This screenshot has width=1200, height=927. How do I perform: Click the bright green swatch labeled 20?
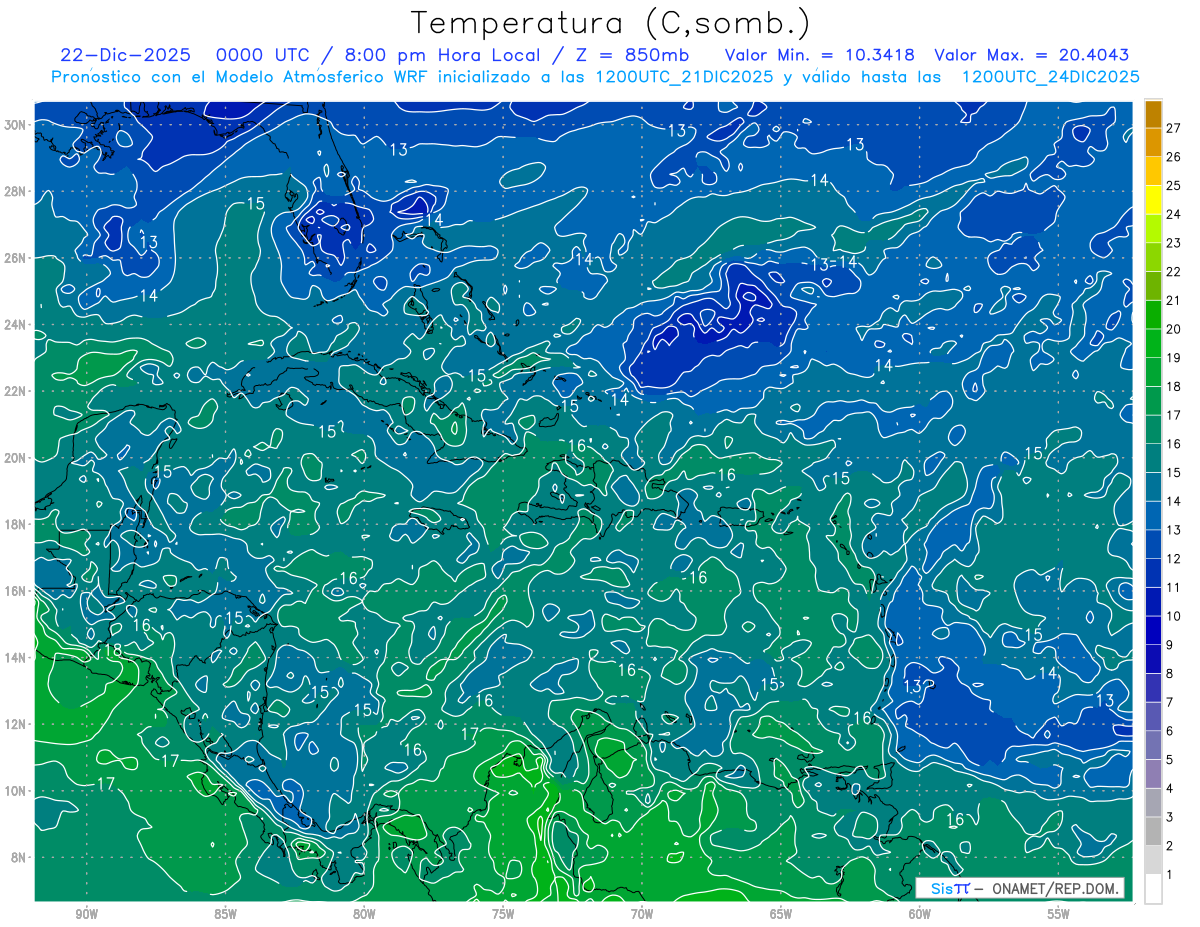[x=1153, y=314]
